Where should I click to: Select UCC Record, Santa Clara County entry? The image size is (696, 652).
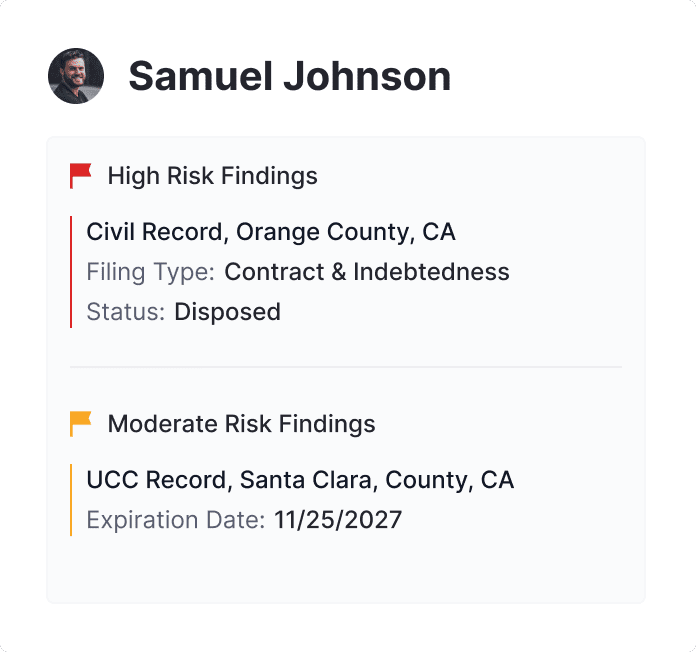300,480
